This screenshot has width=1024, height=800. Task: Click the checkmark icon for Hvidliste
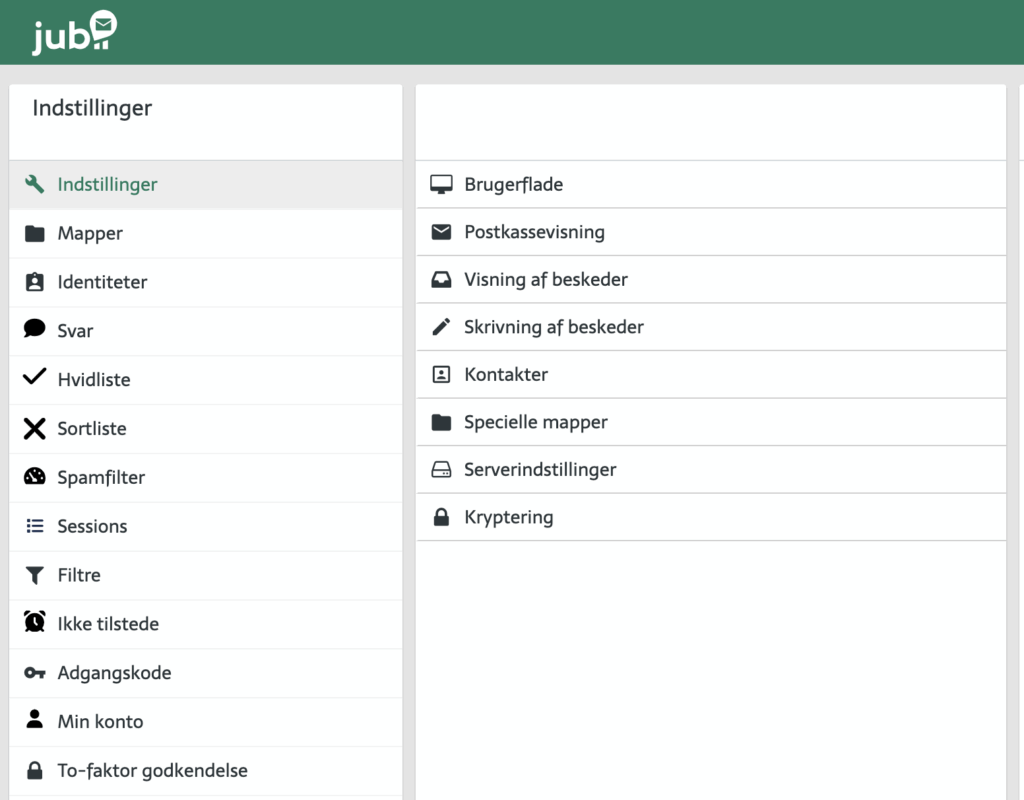pyautogui.click(x=35, y=378)
